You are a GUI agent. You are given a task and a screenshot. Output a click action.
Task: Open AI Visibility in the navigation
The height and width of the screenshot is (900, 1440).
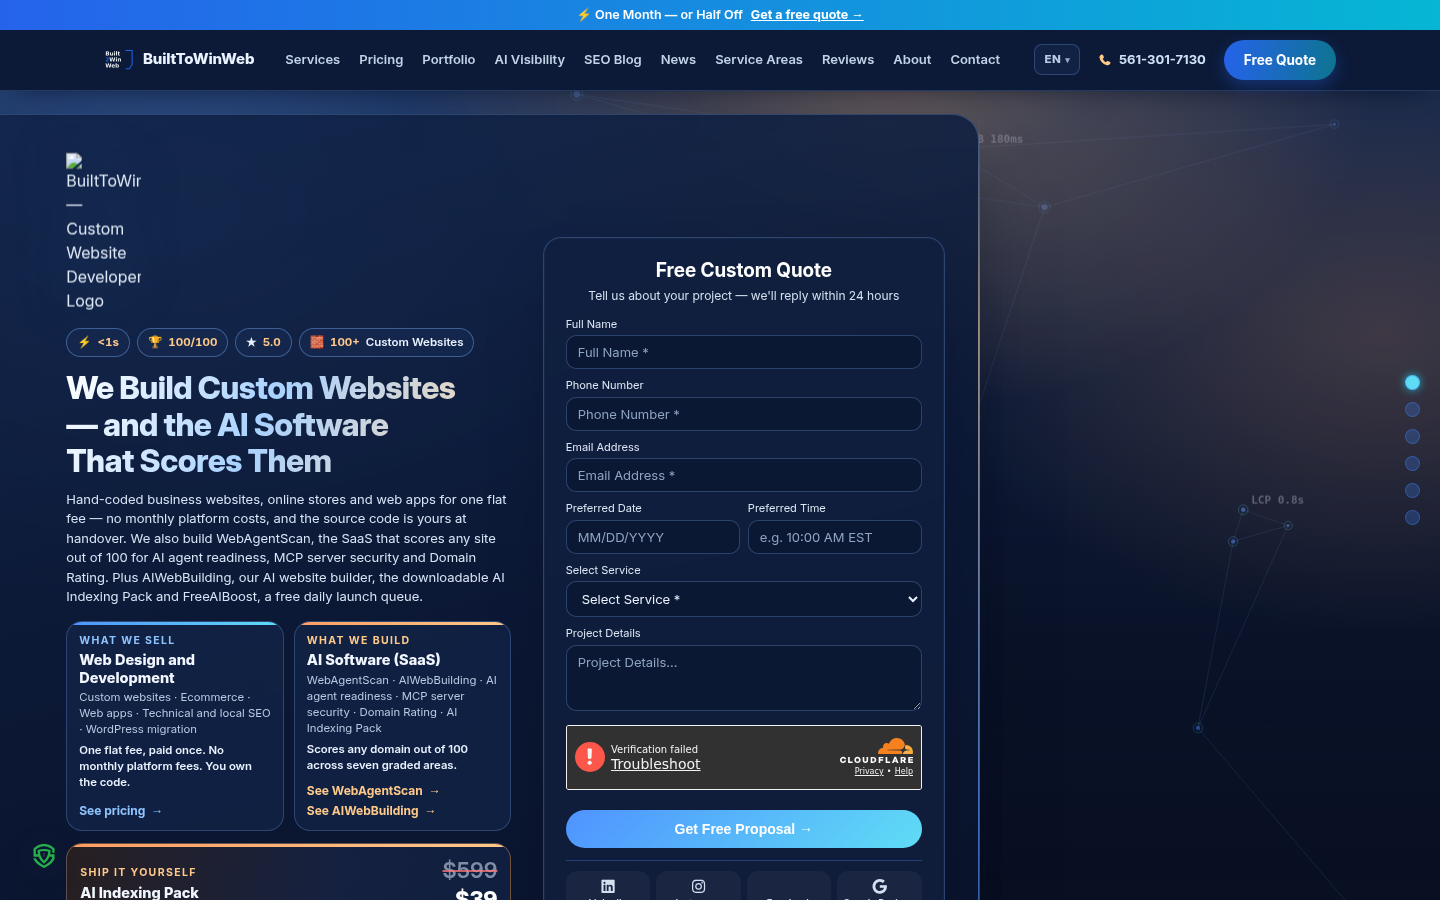point(530,60)
